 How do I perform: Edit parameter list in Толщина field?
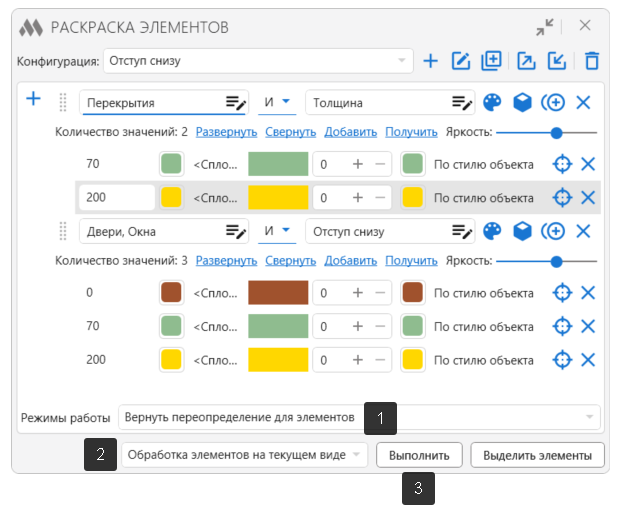pyautogui.click(x=462, y=103)
